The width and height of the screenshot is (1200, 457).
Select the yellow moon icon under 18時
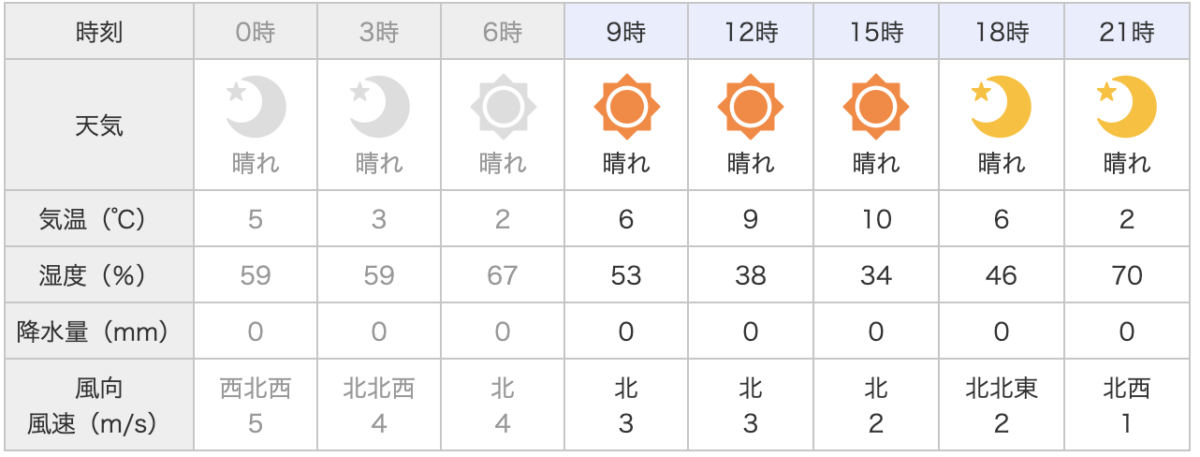1001,105
